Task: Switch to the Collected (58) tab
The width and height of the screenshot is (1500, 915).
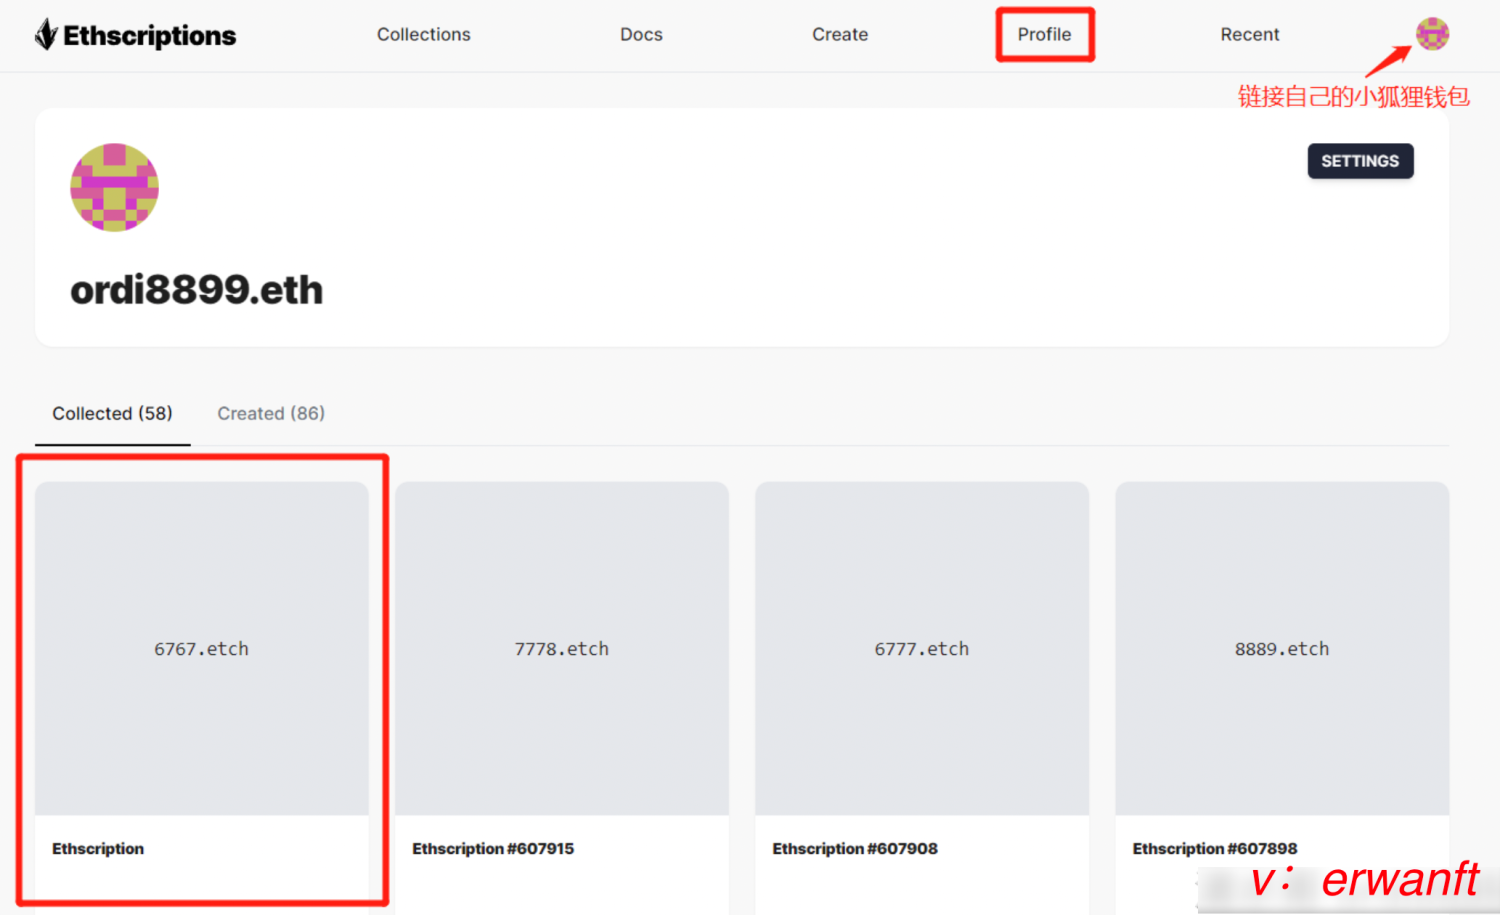Action: click(113, 413)
